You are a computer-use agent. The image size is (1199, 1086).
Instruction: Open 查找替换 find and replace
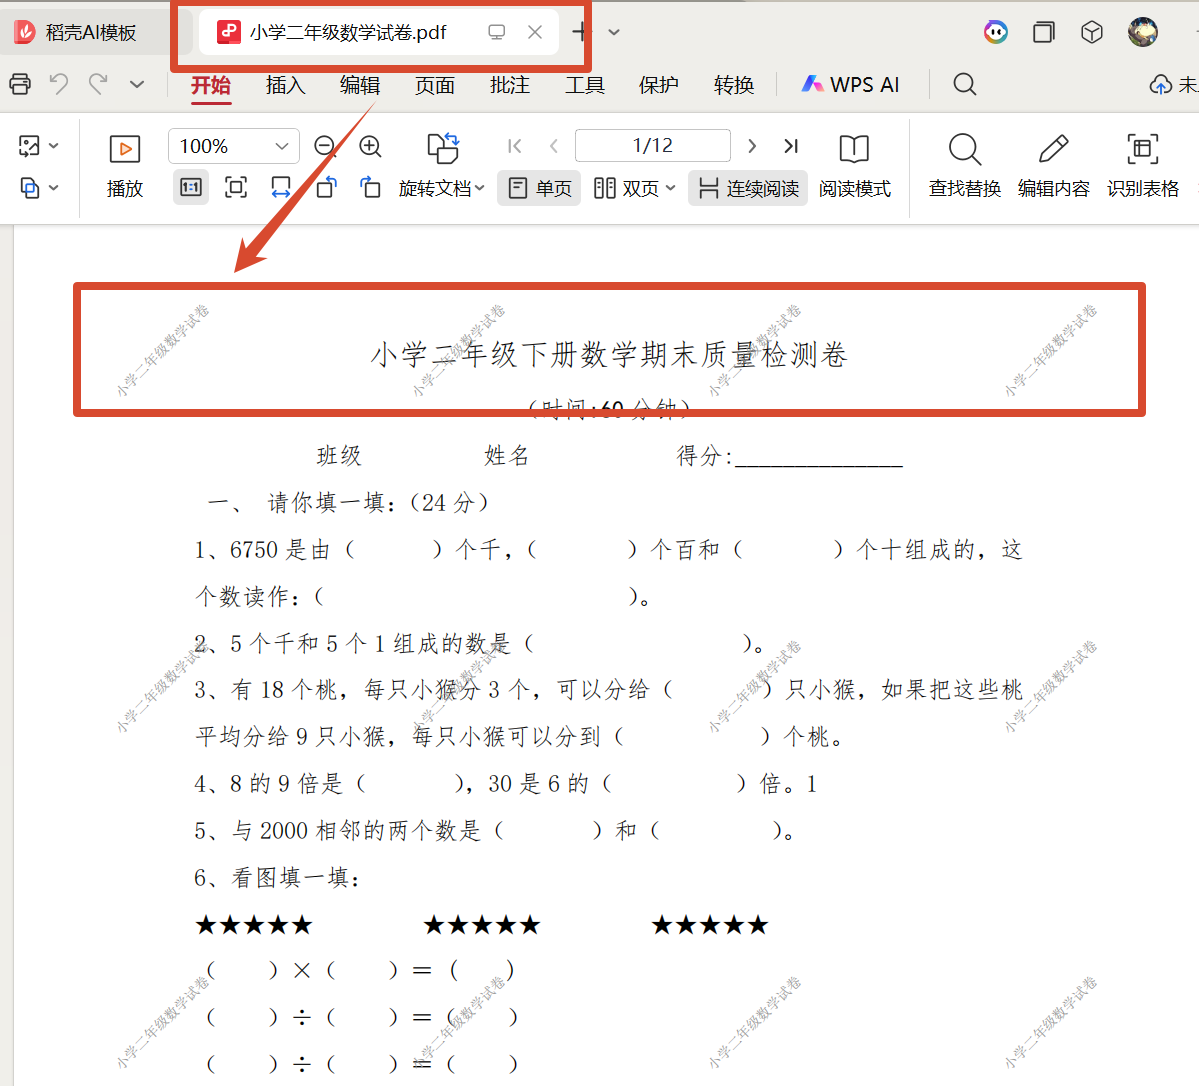click(x=965, y=166)
